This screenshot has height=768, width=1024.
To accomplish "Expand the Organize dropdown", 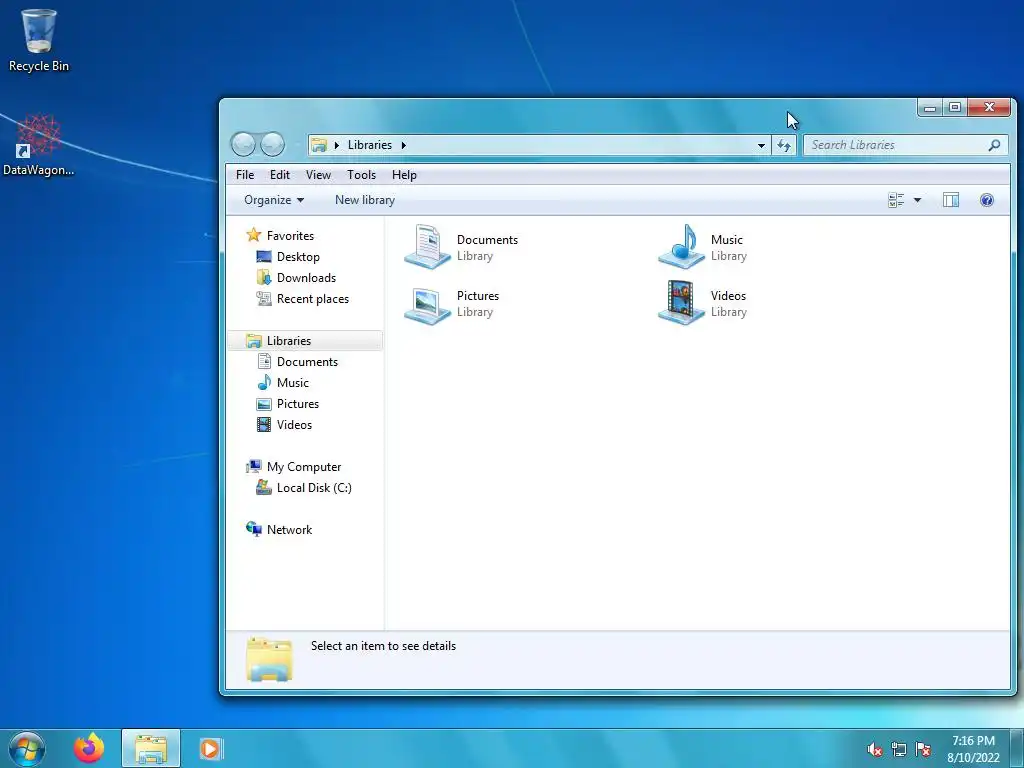I will [274, 200].
